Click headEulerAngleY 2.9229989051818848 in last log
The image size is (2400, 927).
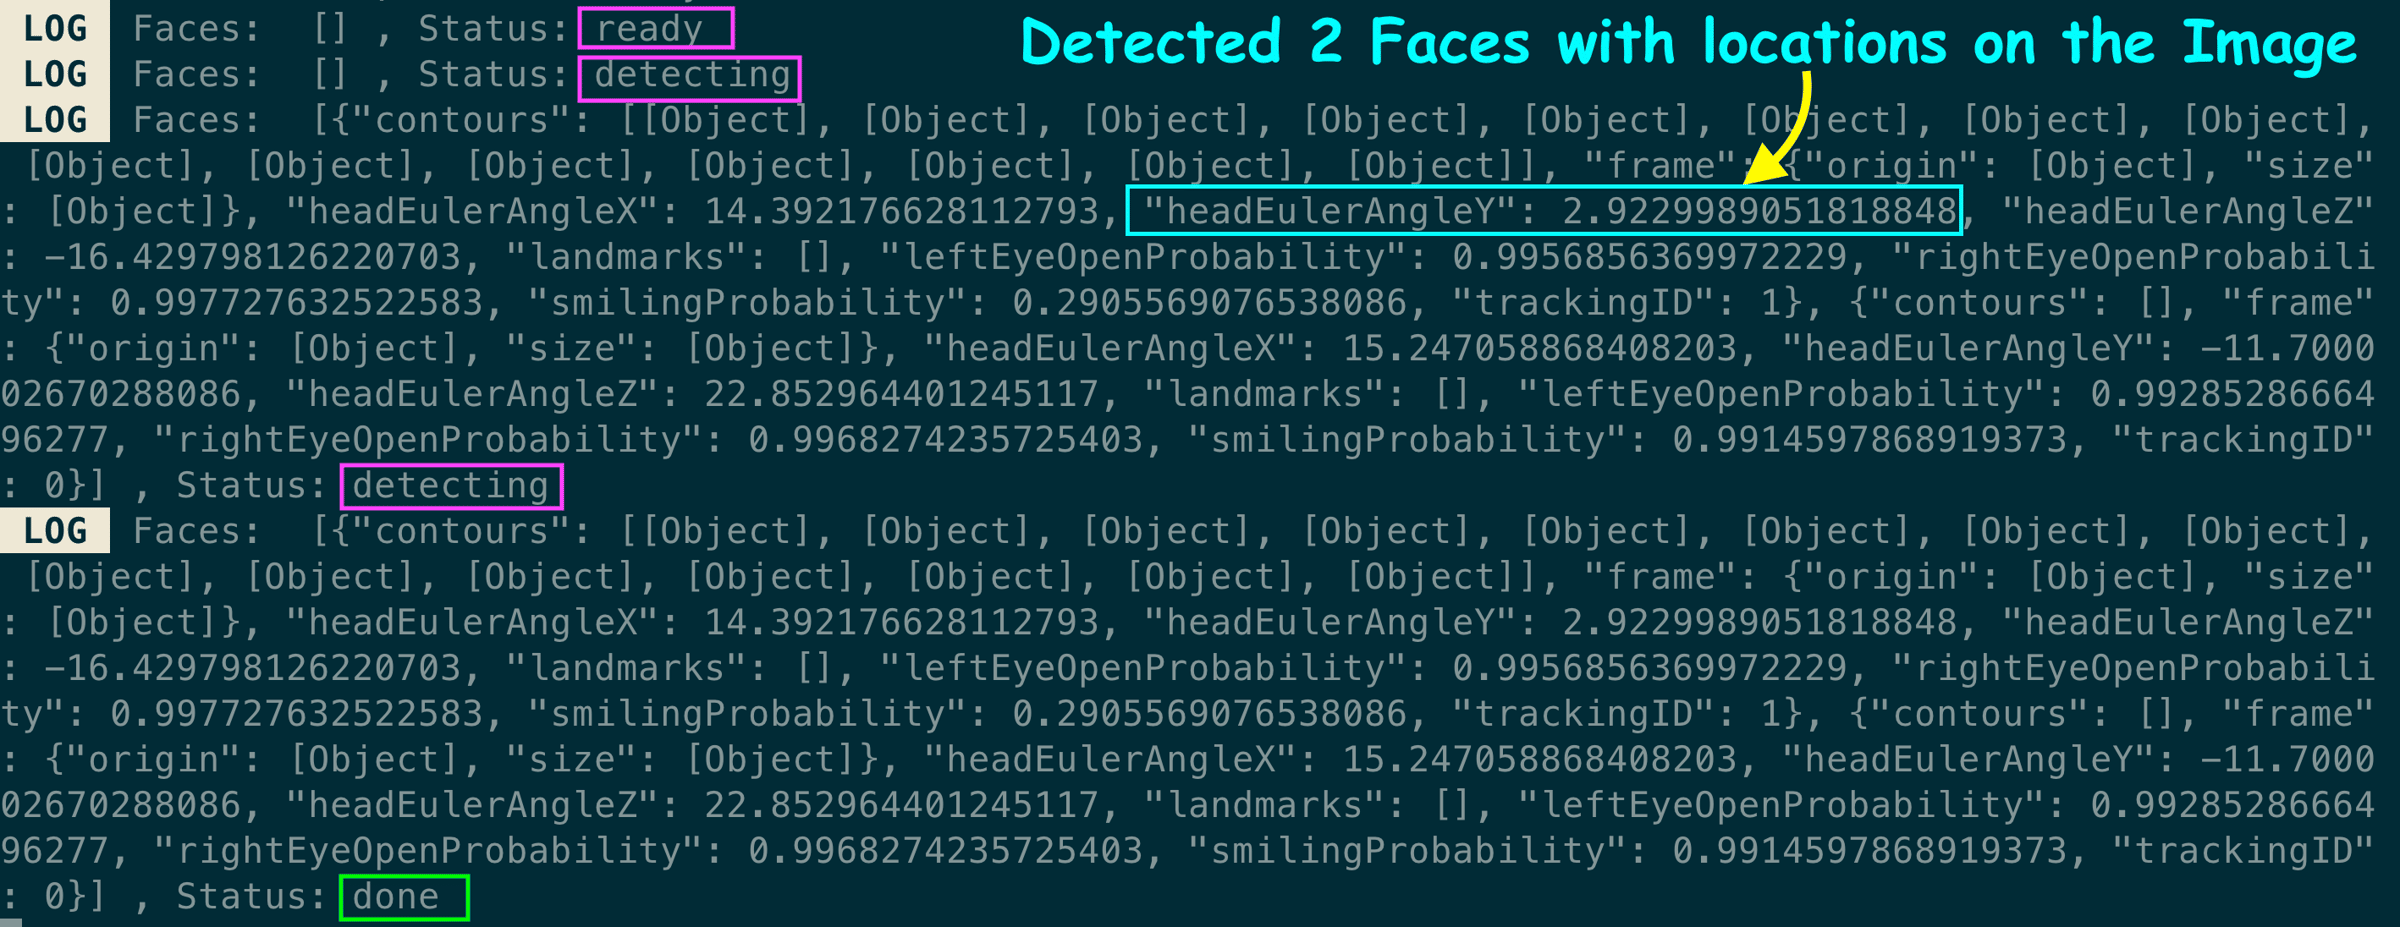(x=1550, y=622)
